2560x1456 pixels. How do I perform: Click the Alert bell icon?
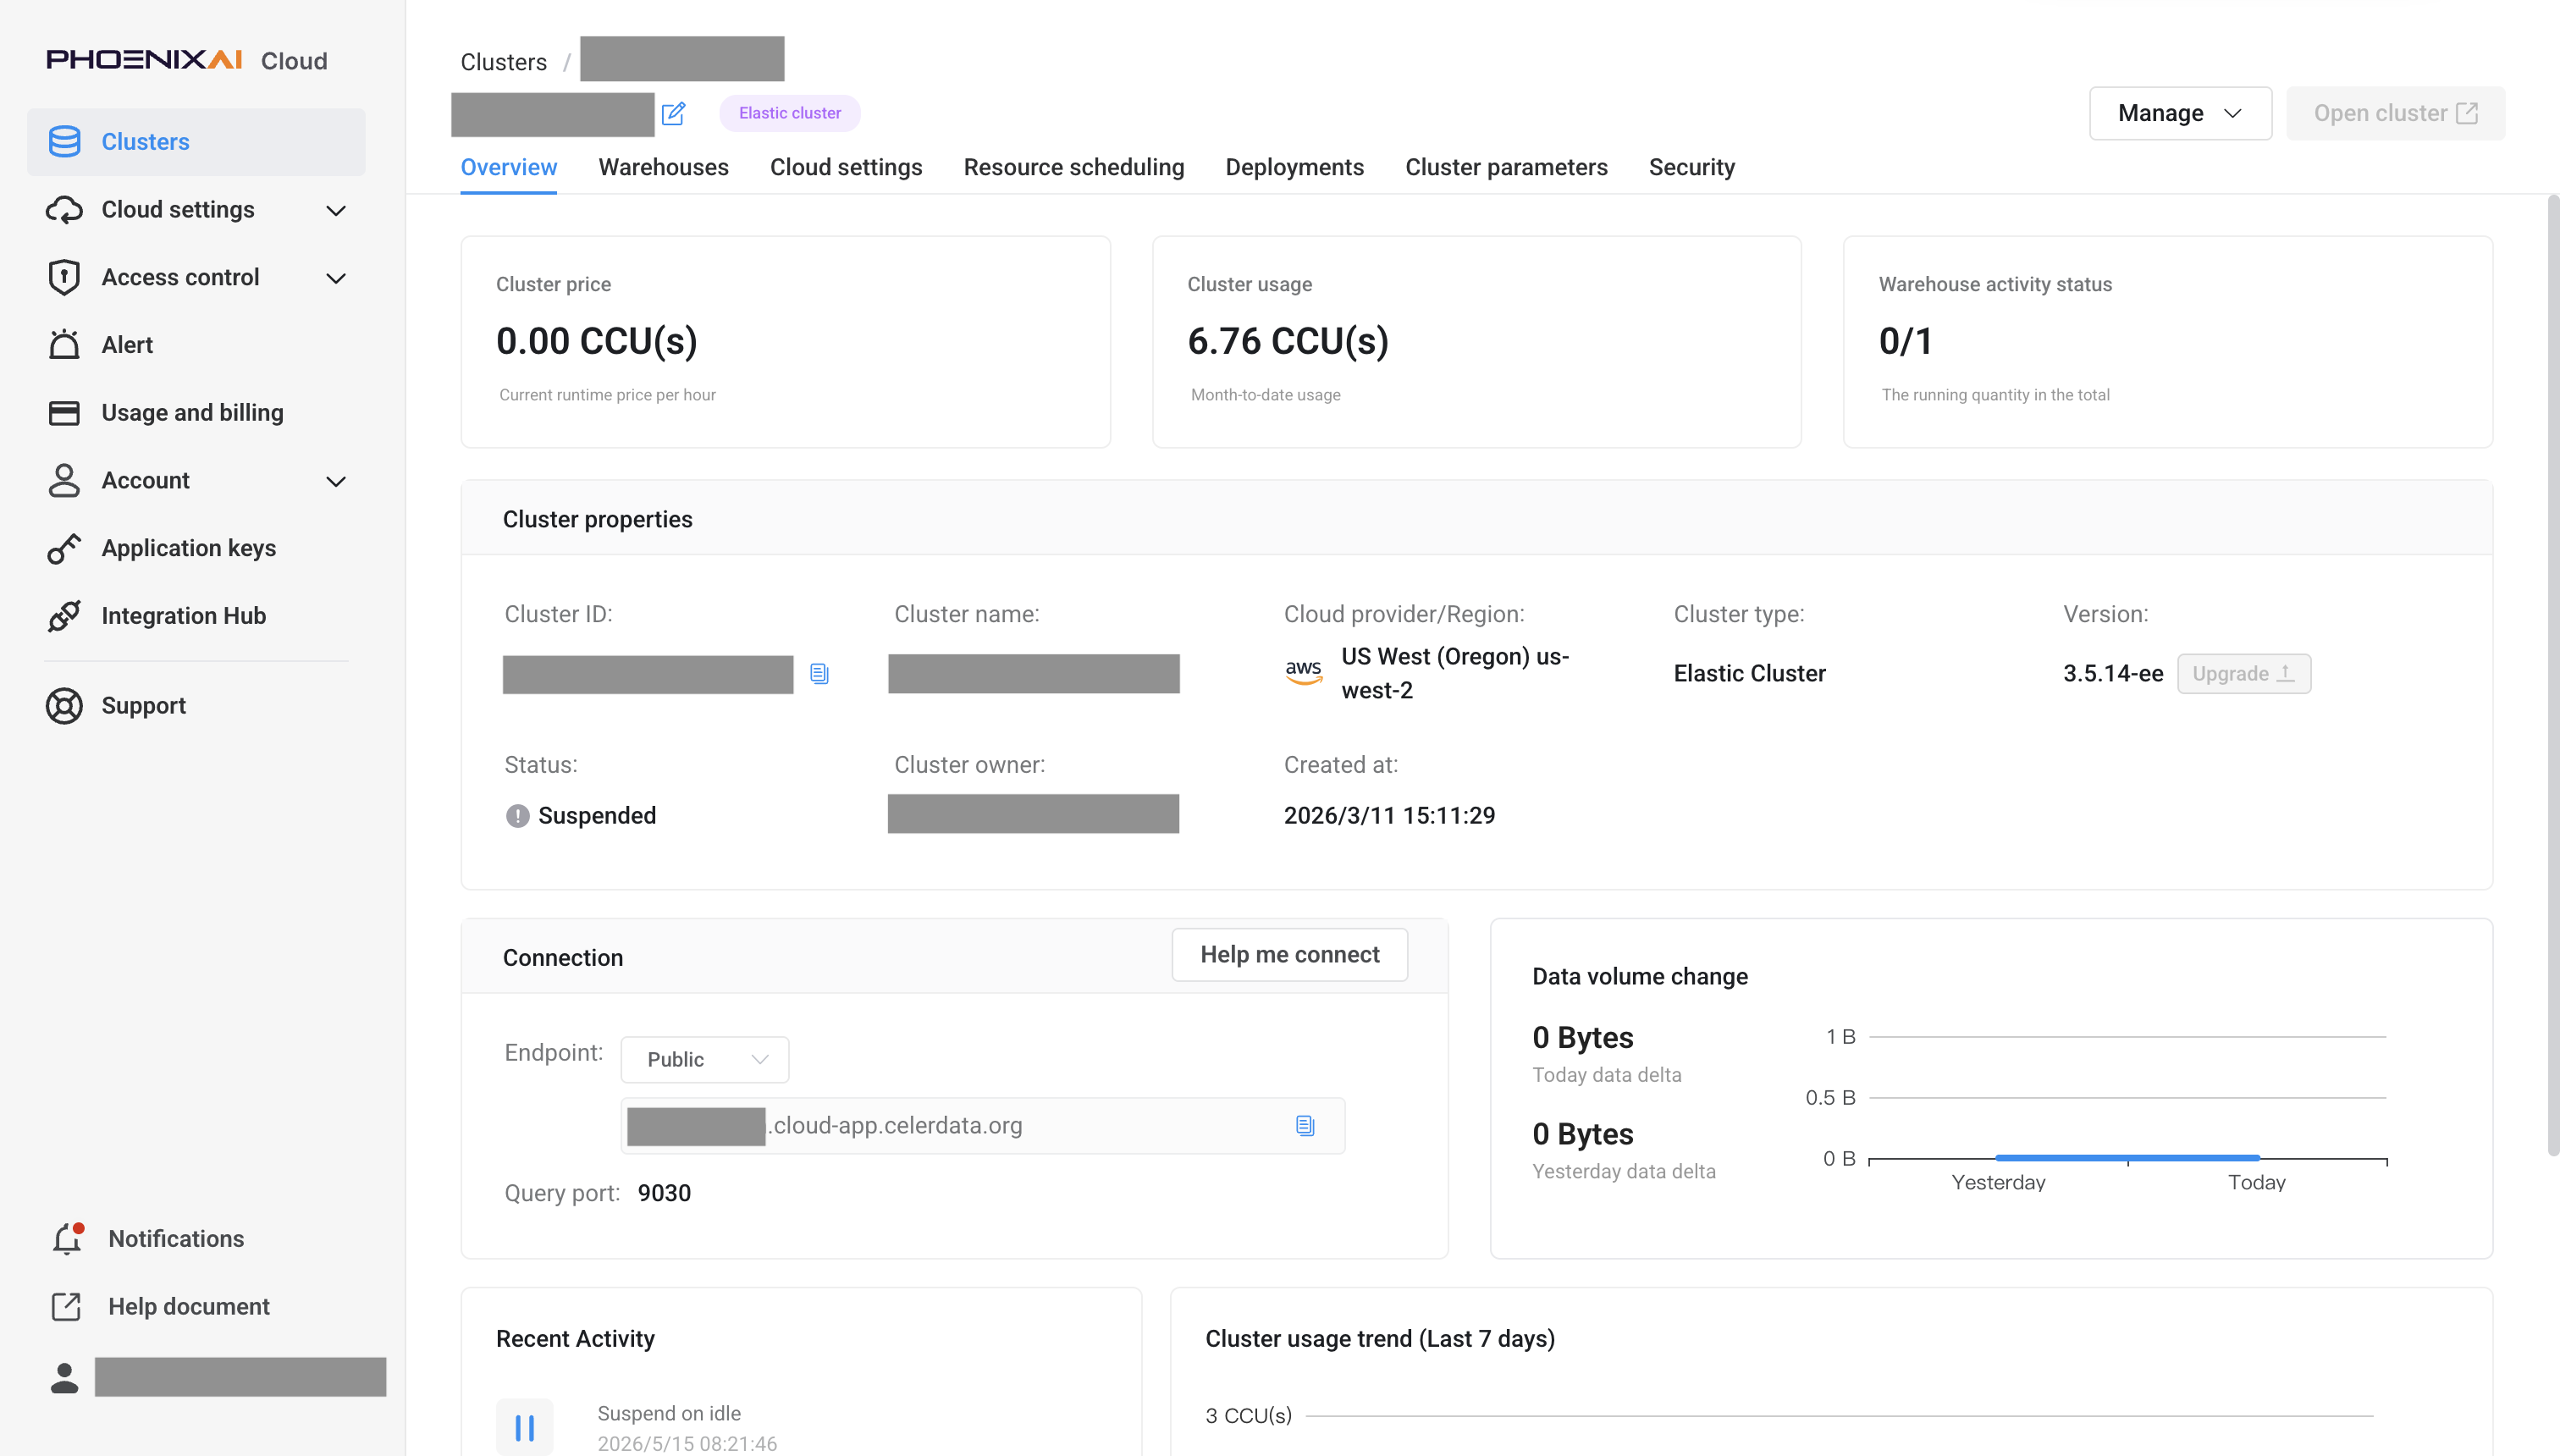(x=65, y=344)
